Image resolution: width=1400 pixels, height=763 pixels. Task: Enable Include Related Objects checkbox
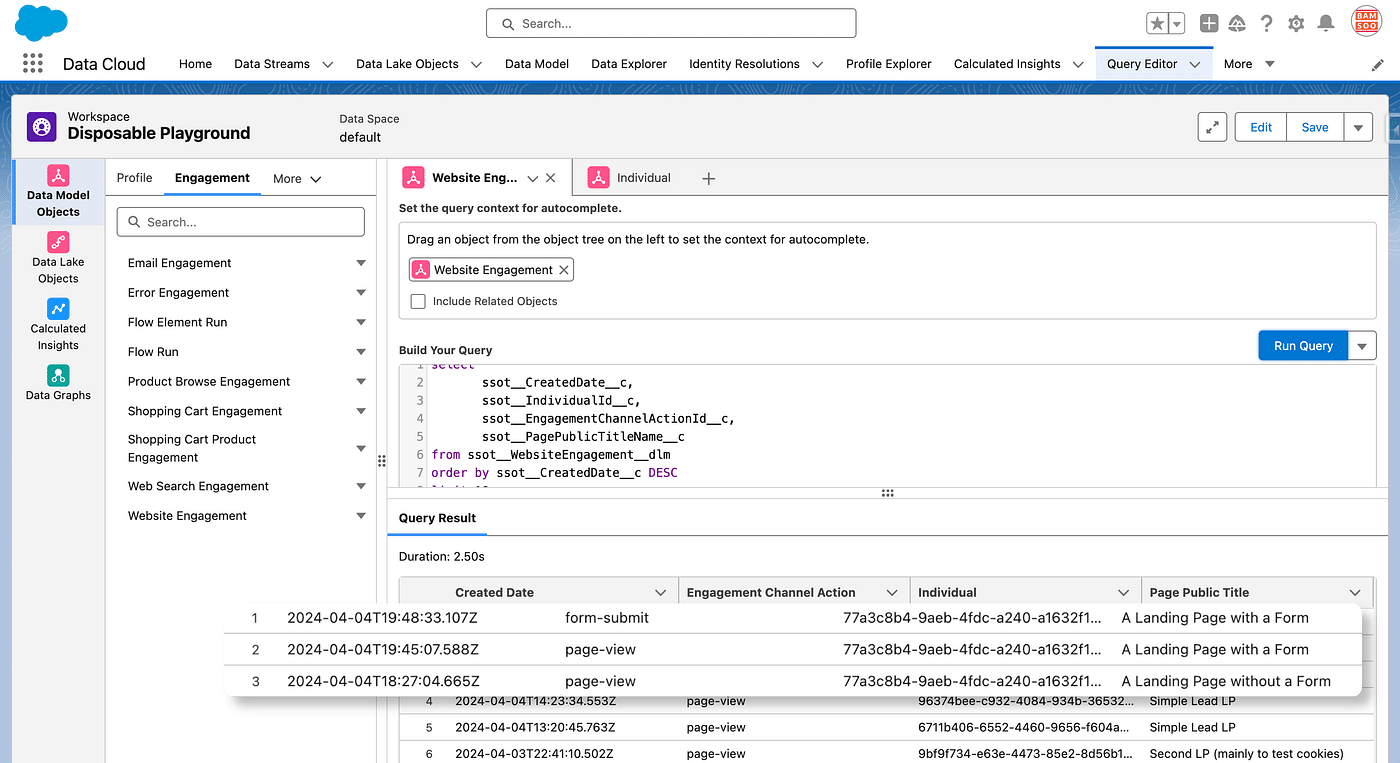click(x=418, y=301)
